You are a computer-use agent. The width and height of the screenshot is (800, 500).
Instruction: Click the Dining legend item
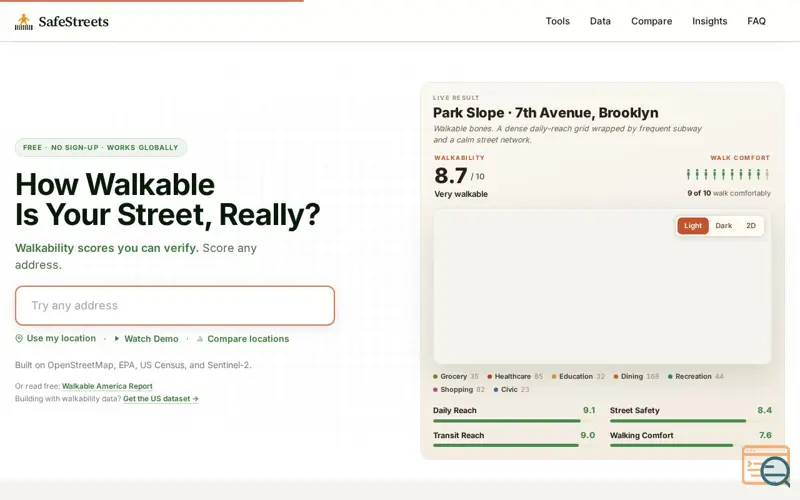tap(636, 377)
